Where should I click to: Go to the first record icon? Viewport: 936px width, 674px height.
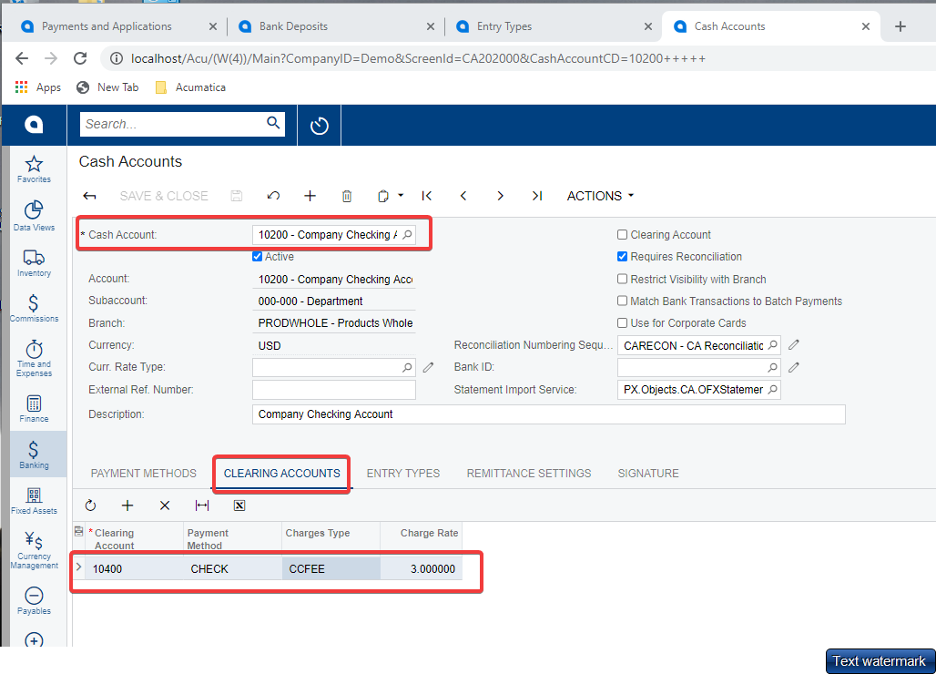coord(427,196)
